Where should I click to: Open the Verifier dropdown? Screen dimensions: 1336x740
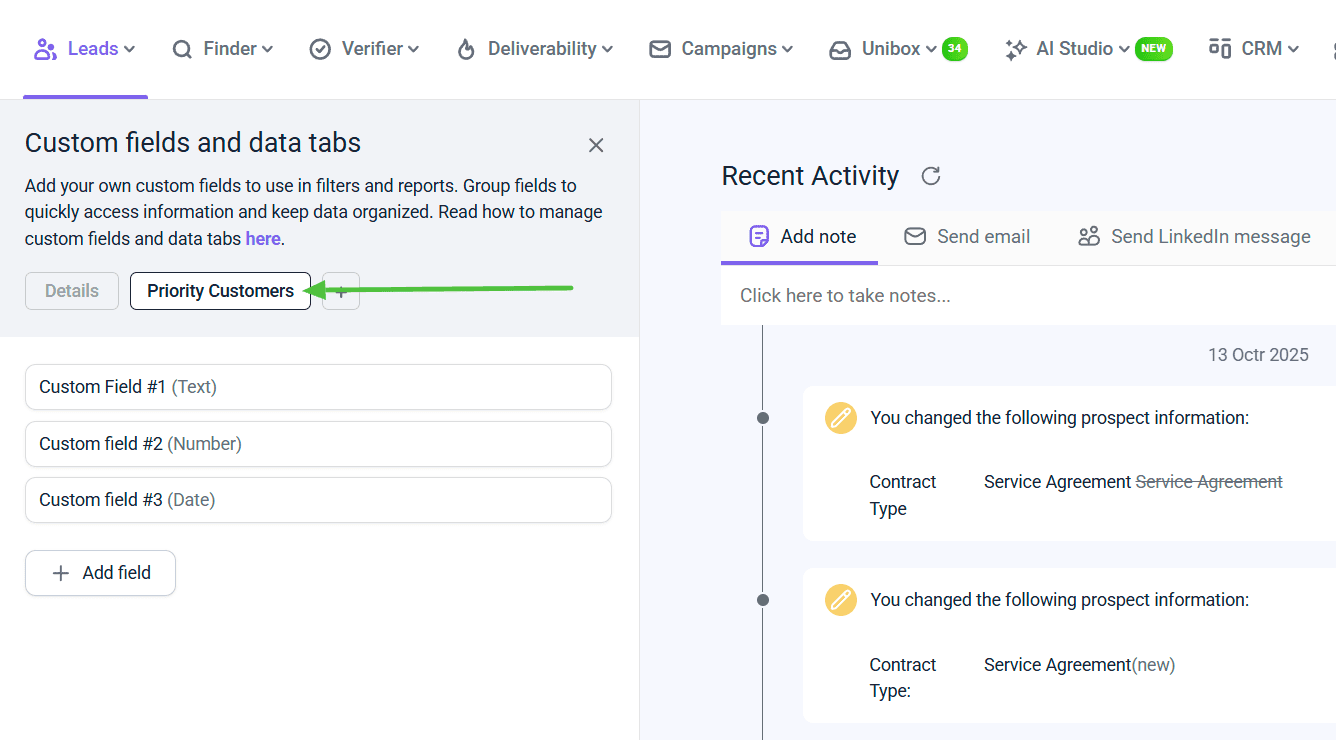click(364, 49)
